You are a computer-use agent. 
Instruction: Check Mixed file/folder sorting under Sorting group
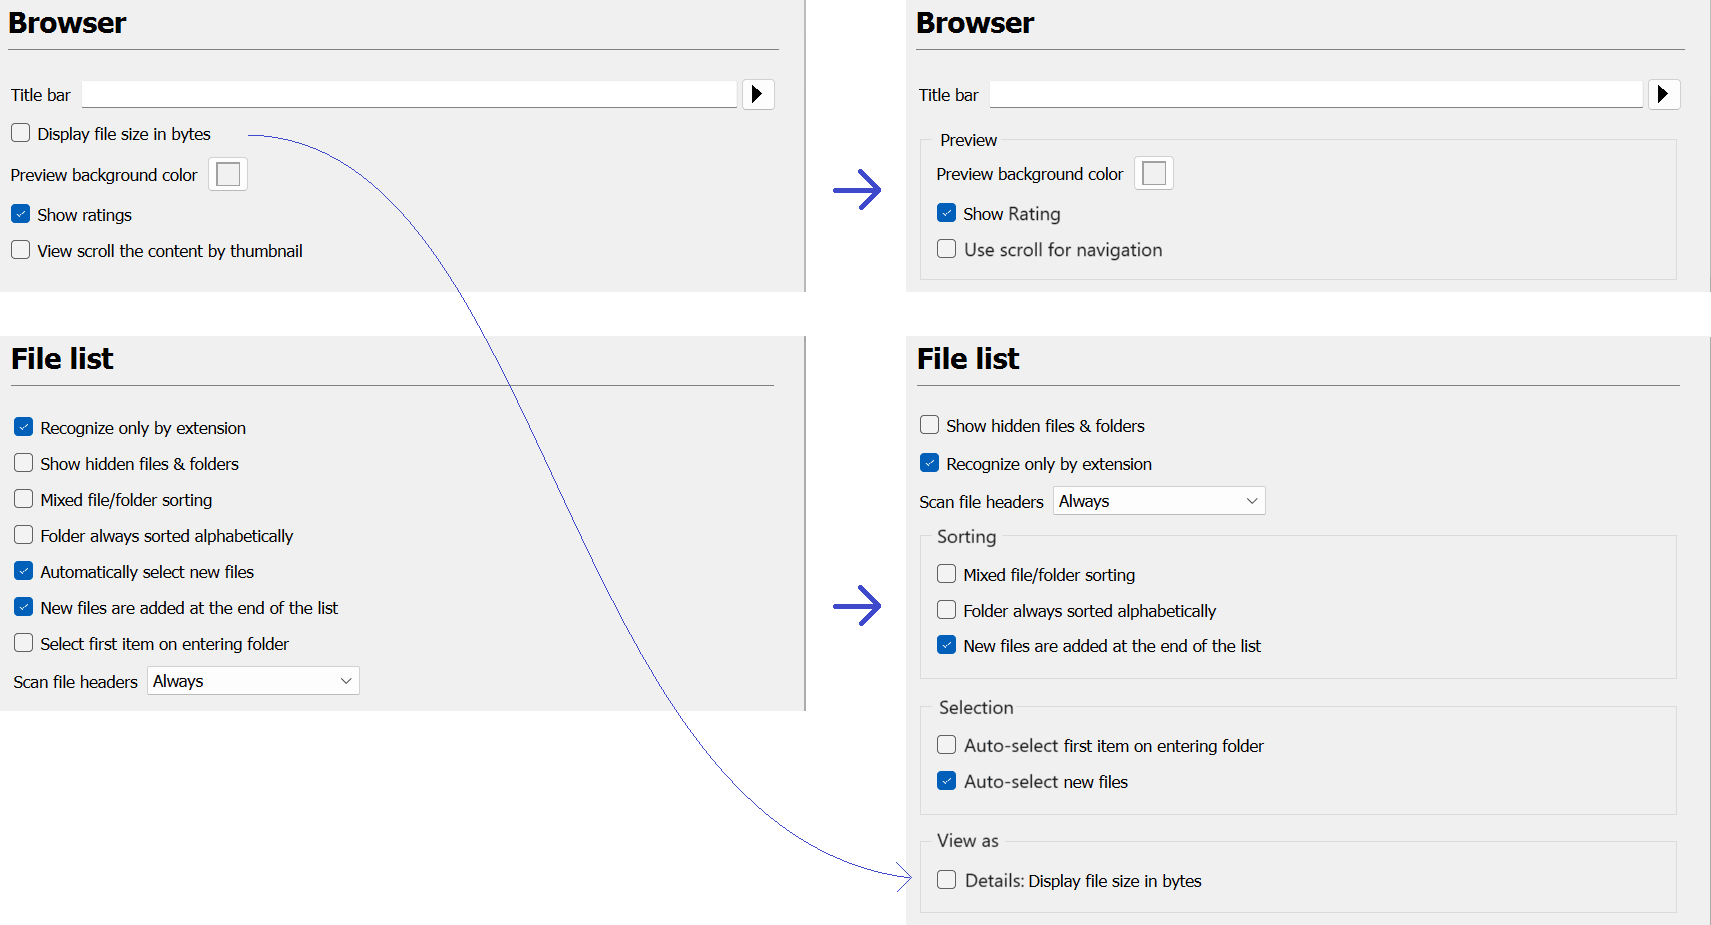947,574
